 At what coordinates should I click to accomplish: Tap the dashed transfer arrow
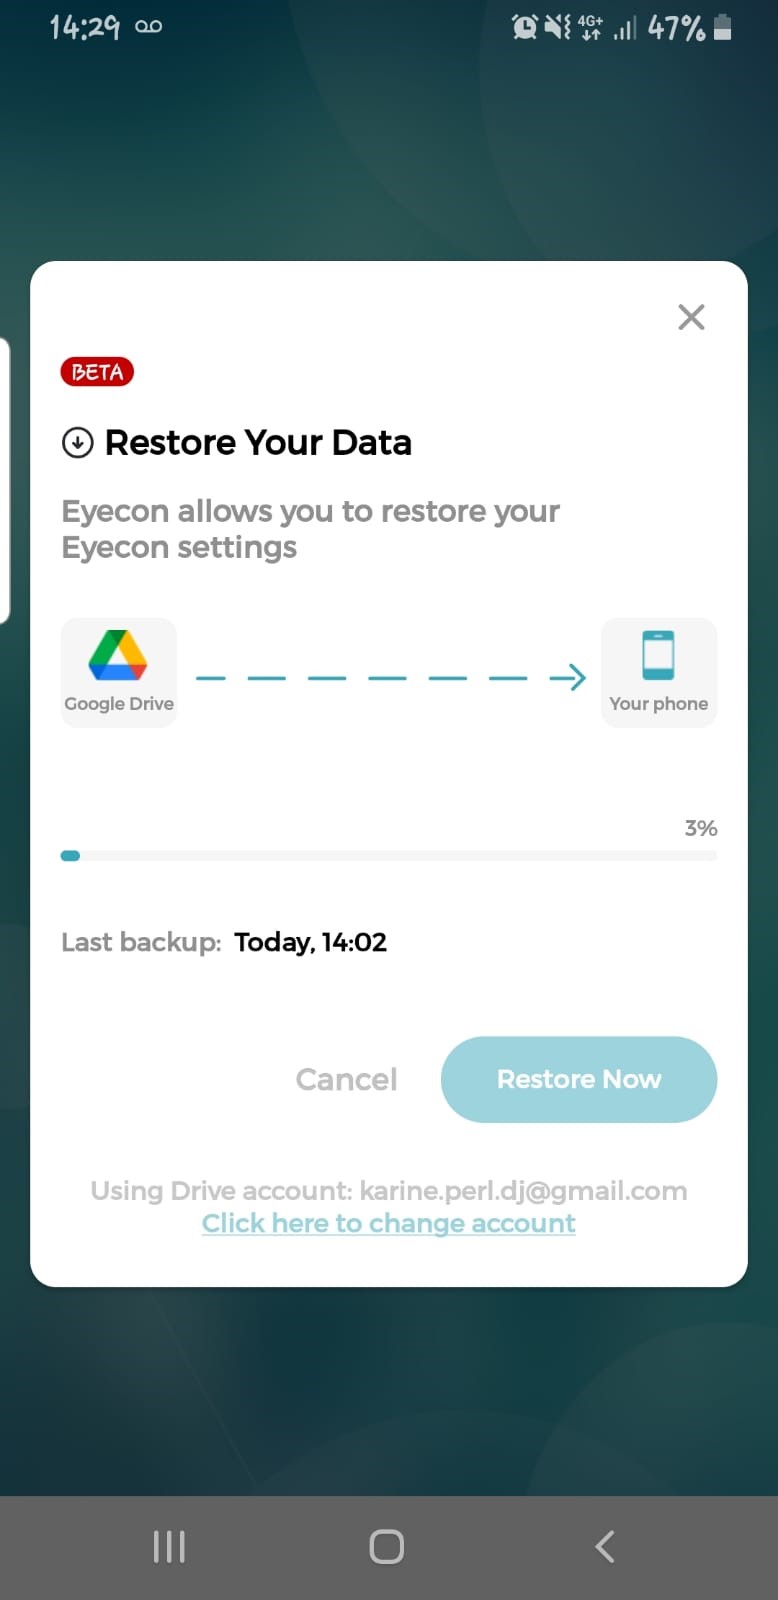tap(390, 678)
